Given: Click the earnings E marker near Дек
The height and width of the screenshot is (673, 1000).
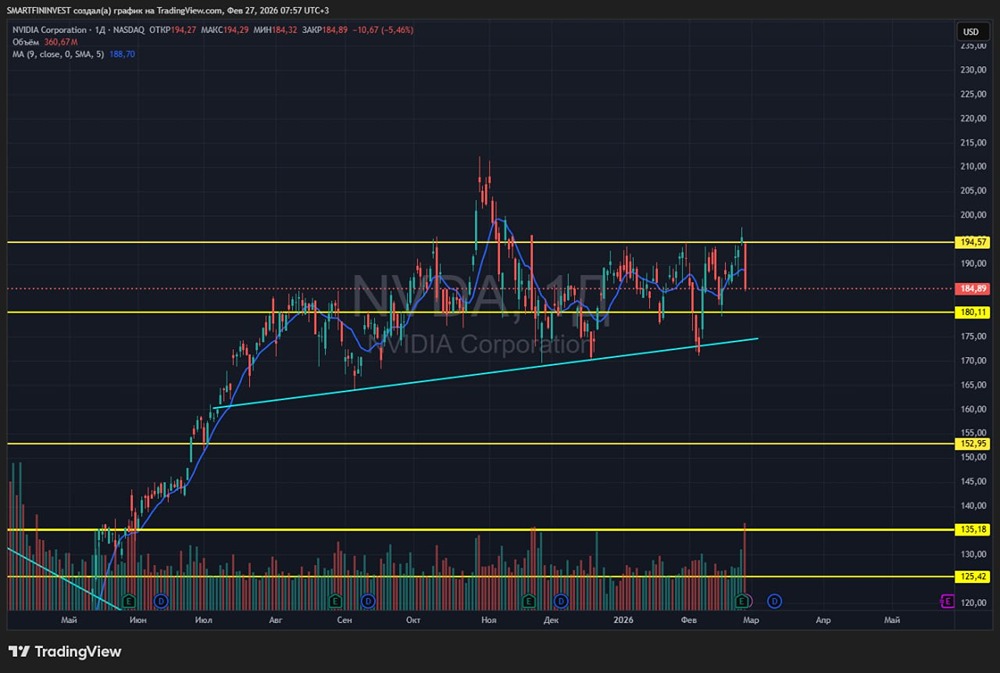Looking at the screenshot, I should tap(528, 601).
